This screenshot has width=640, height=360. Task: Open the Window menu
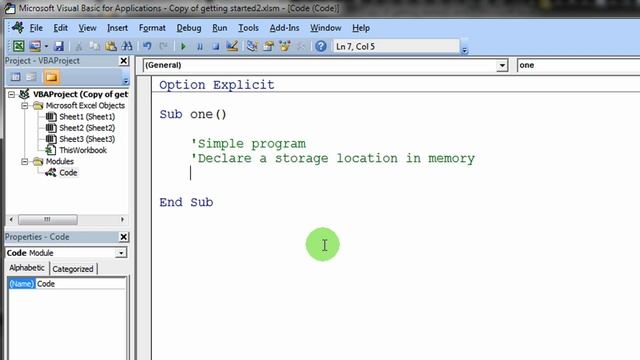[325, 28]
